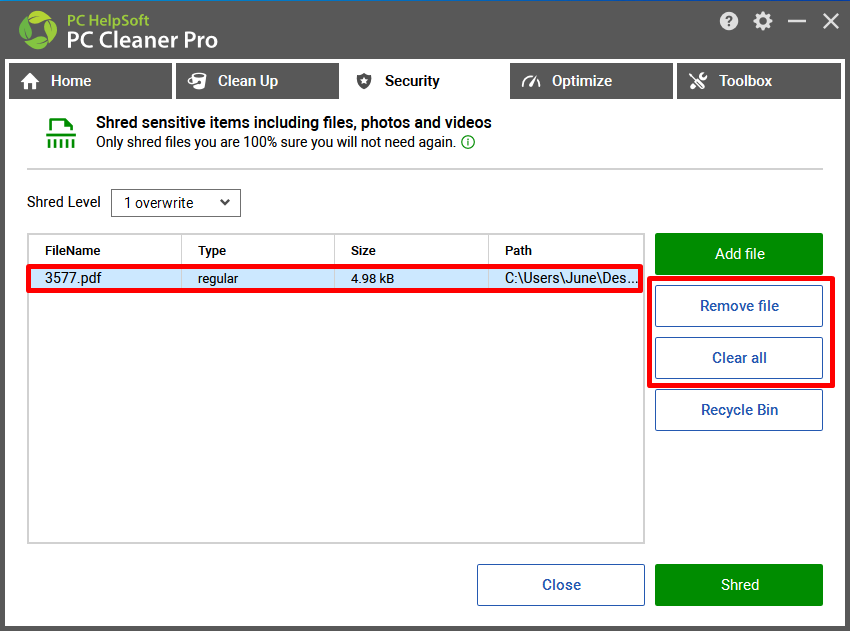This screenshot has height=631, width=850.
Task: Expand the Shred Level dropdown
Action: point(176,203)
